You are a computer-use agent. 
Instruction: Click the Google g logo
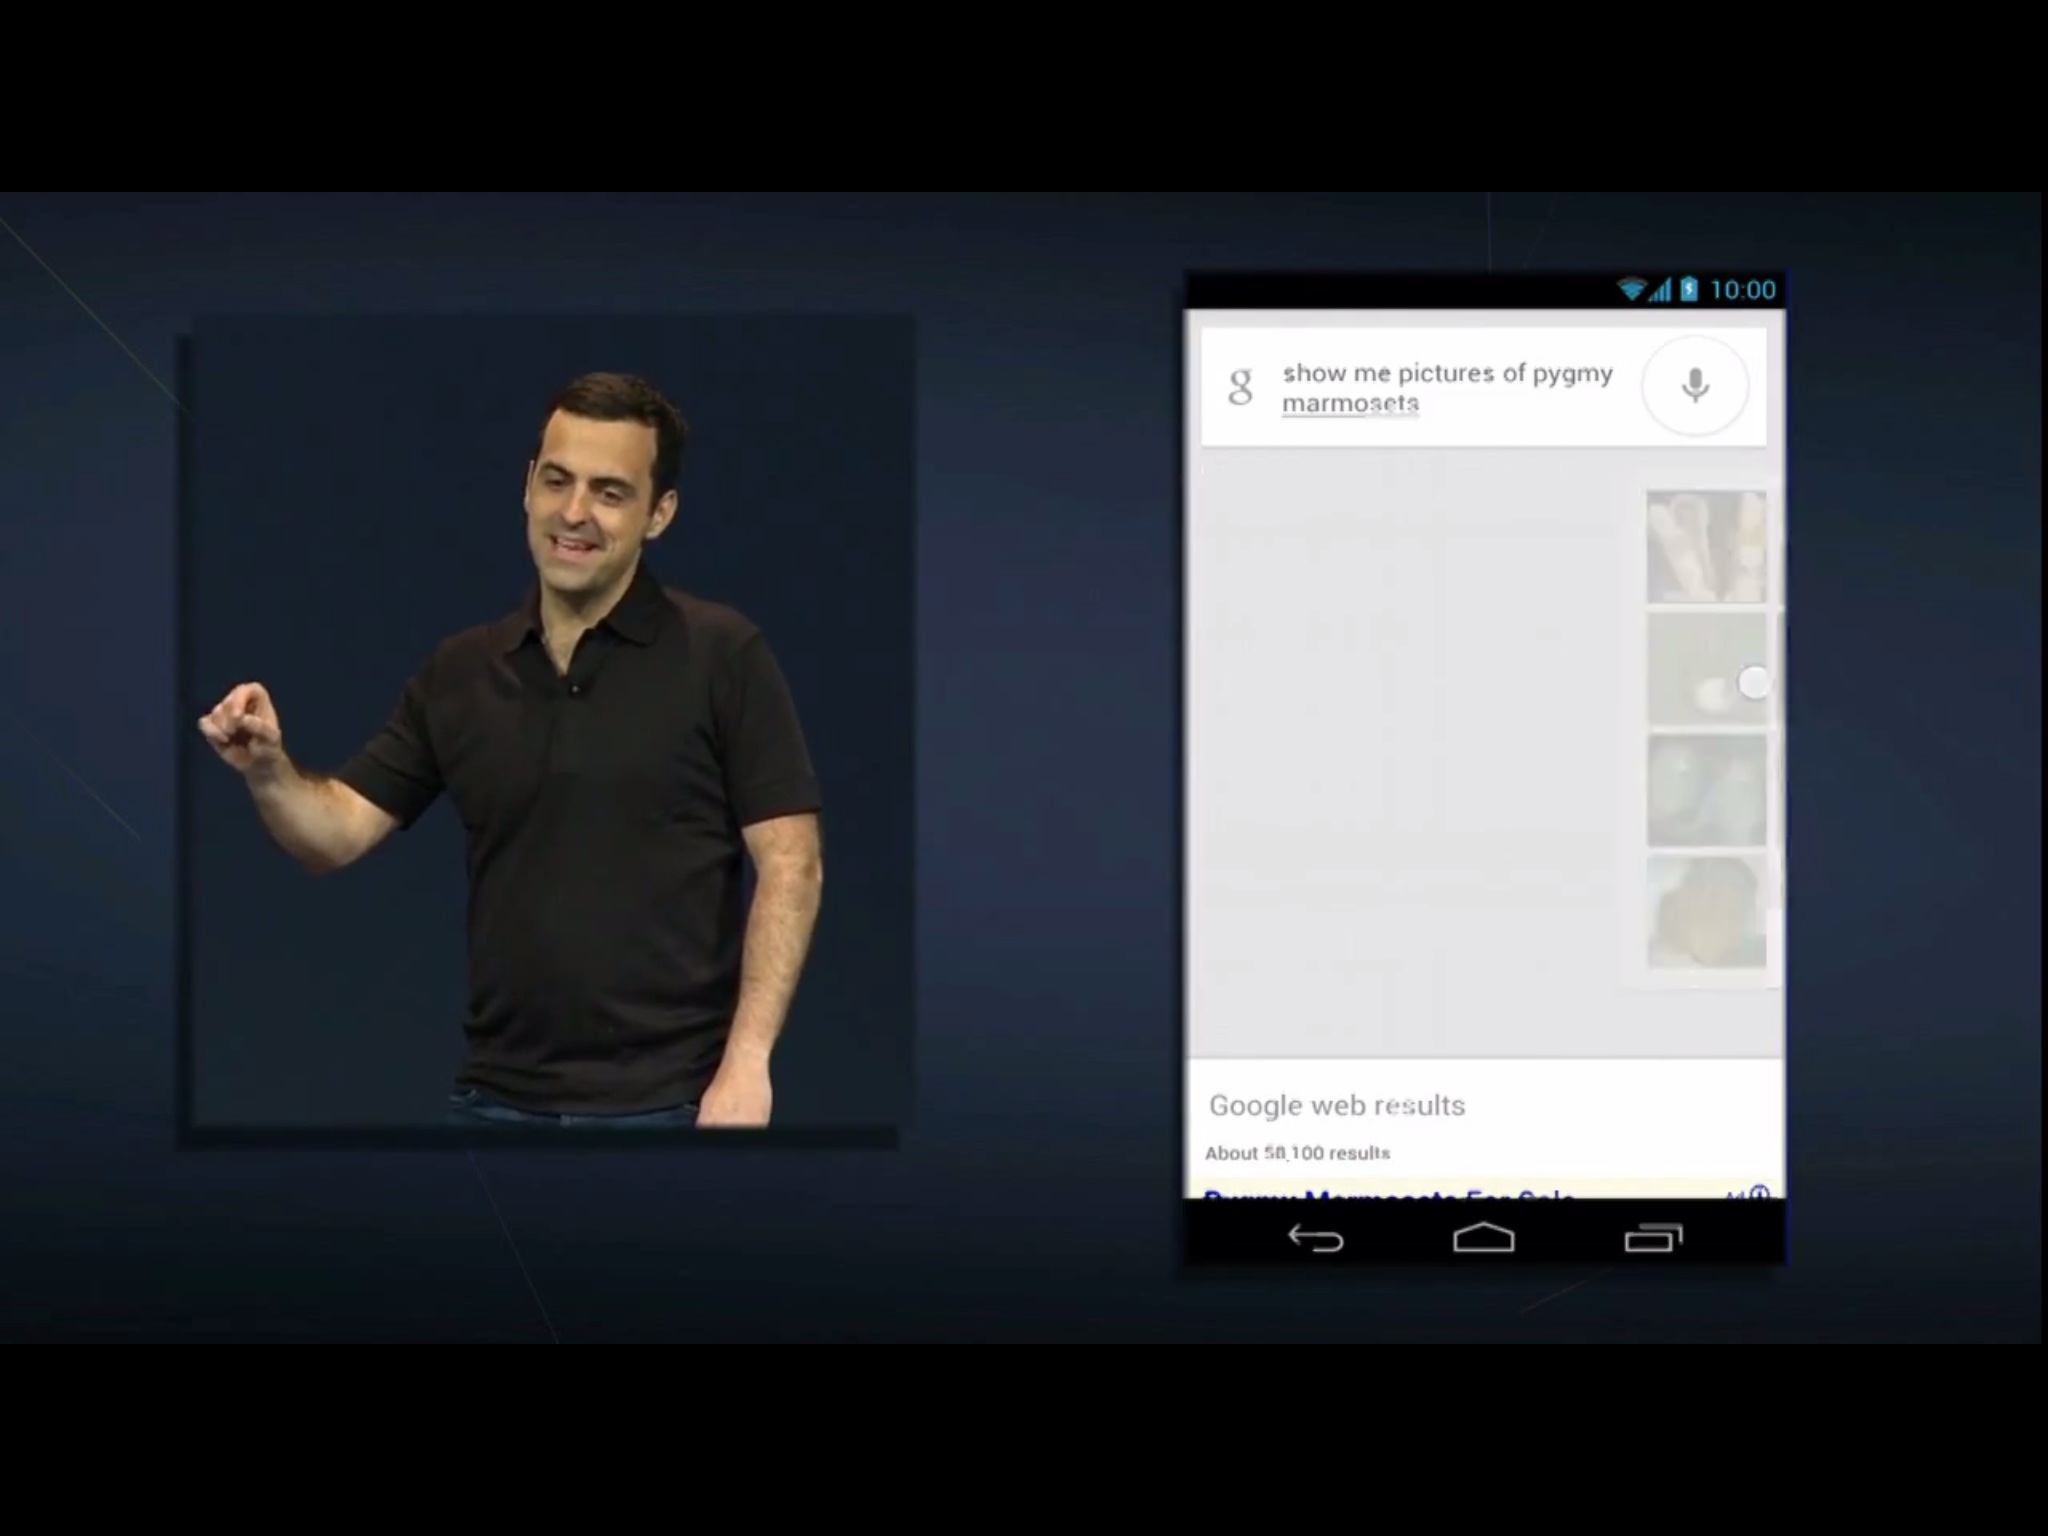click(x=1240, y=386)
